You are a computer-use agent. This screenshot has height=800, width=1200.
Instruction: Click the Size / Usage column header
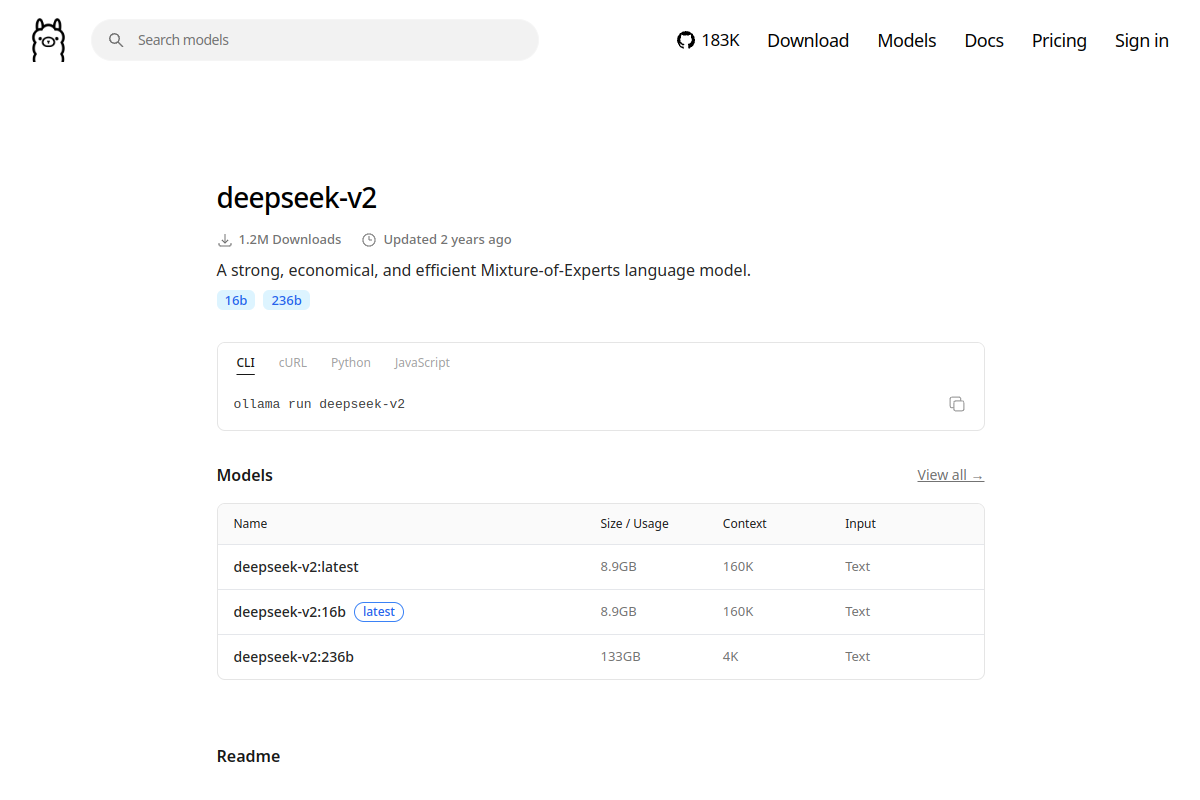634,523
